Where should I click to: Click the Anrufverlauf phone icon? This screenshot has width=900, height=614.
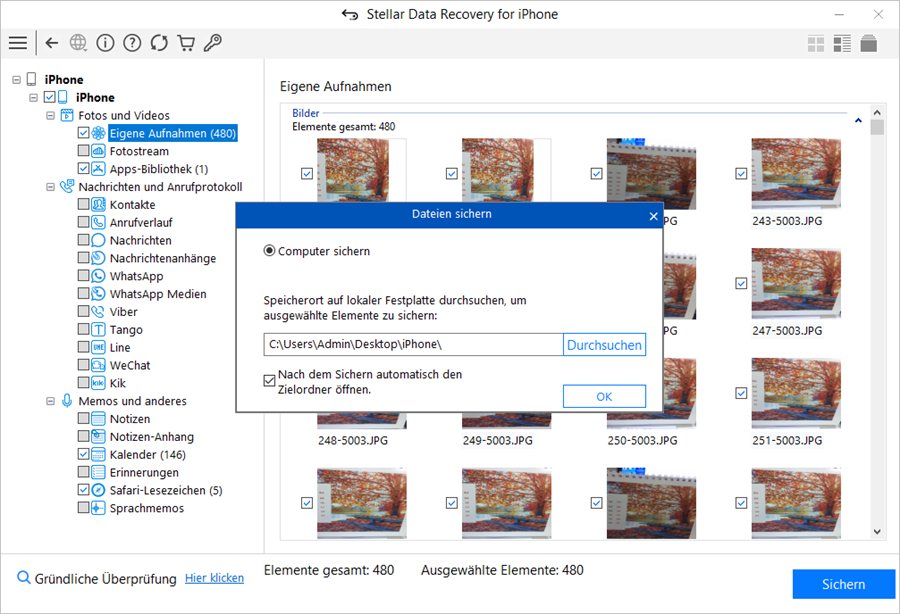98,222
